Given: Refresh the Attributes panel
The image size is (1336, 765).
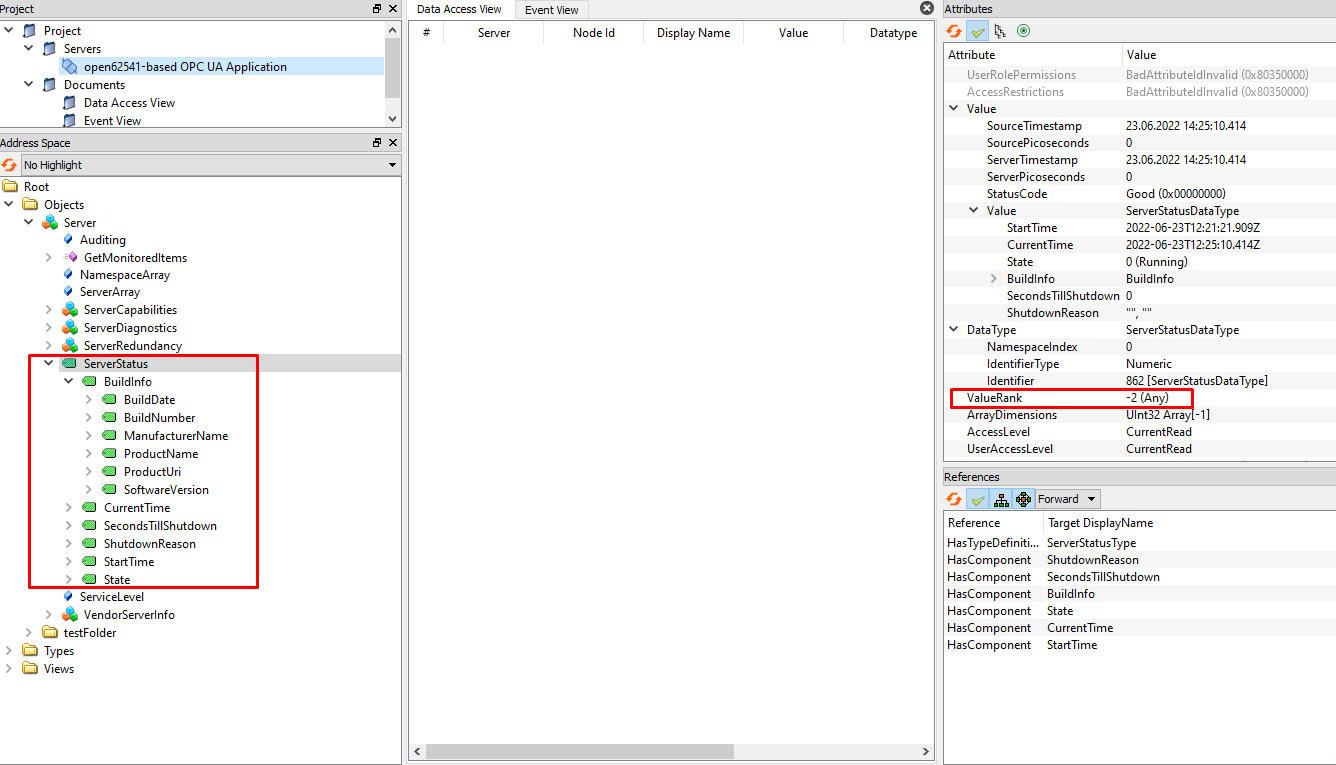Looking at the screenshot, I should (x=953, y=31).
